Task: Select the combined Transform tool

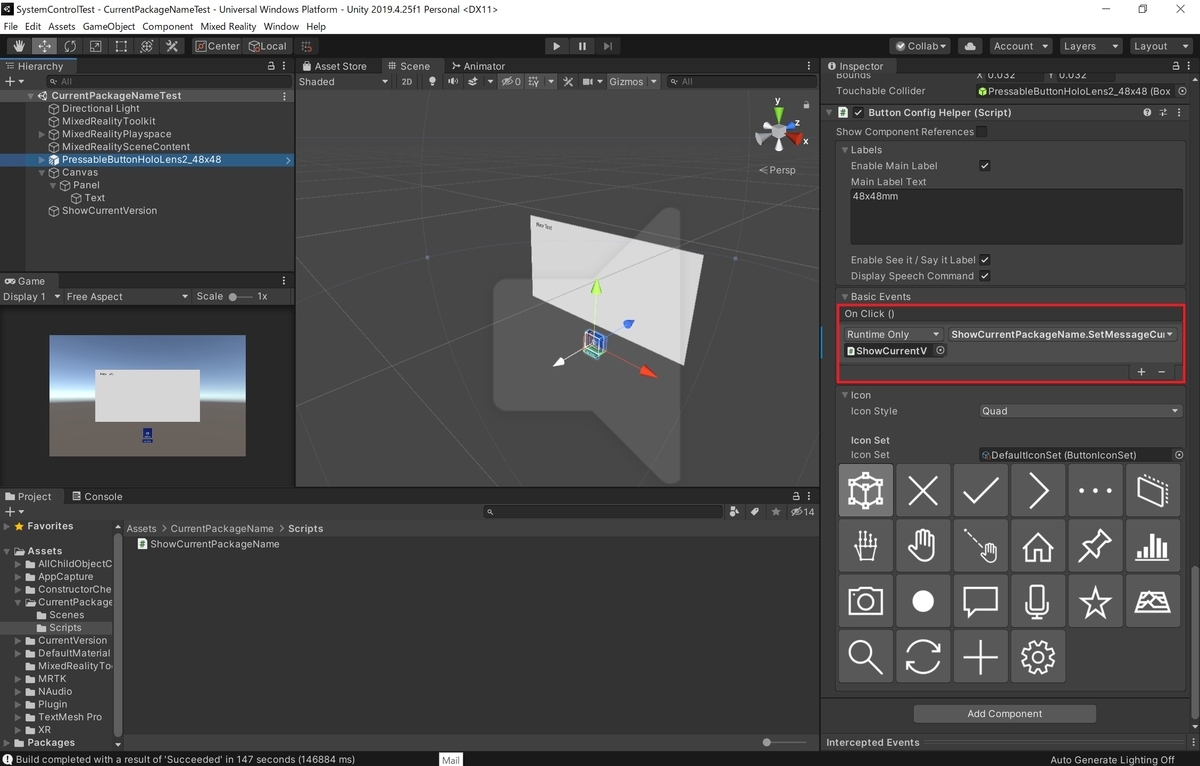Action: (146, 46)
